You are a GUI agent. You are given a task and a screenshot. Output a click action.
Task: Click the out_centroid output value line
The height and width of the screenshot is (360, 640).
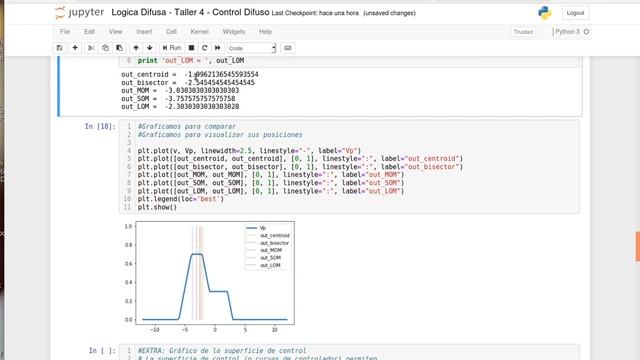(x=190, y=74)
